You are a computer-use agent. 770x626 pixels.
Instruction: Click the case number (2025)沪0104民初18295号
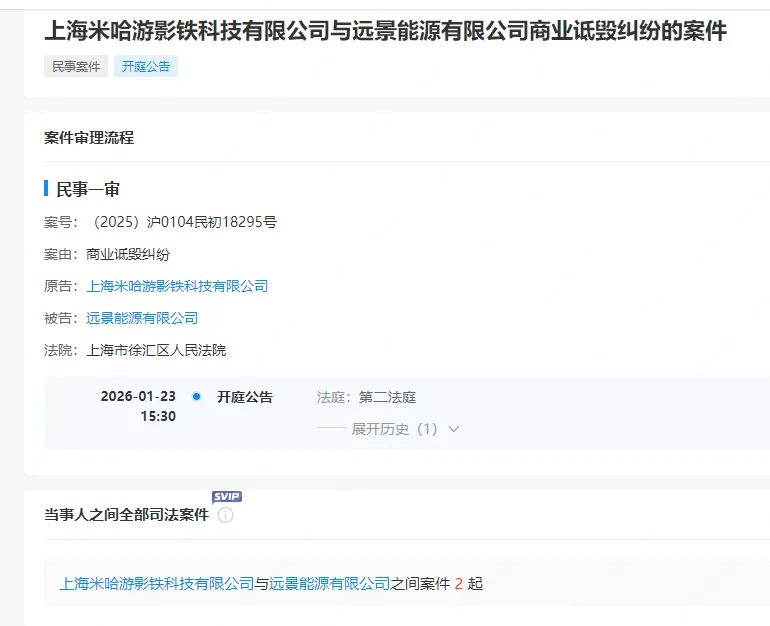tap(184, 222)
